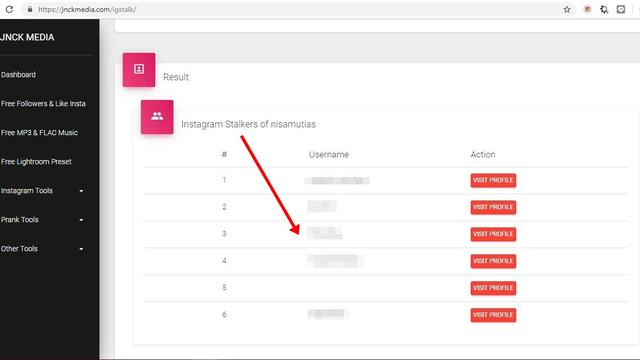Visit profile for row 1
640x360 pixels.
[493, 180]
